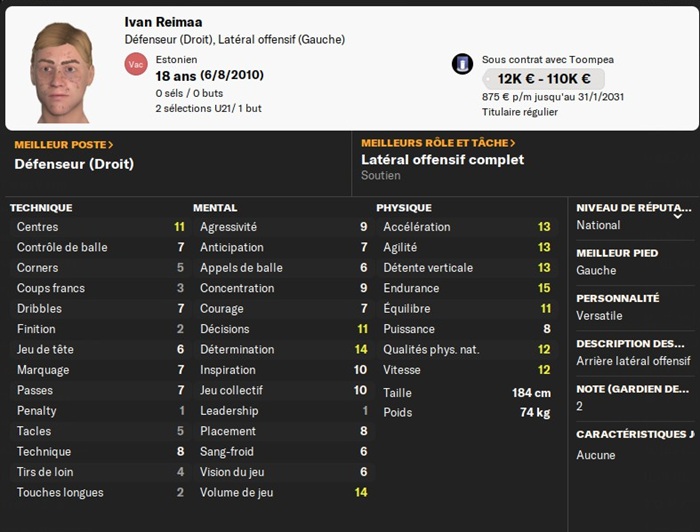Expand the Meilleur Poste chevron

coord(111,145)
